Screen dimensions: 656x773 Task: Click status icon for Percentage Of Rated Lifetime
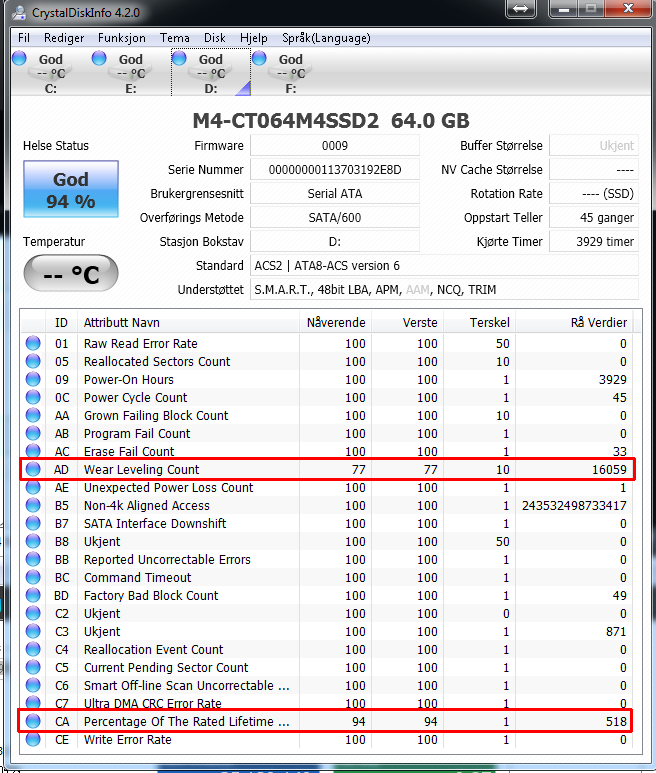click(33, 721)
